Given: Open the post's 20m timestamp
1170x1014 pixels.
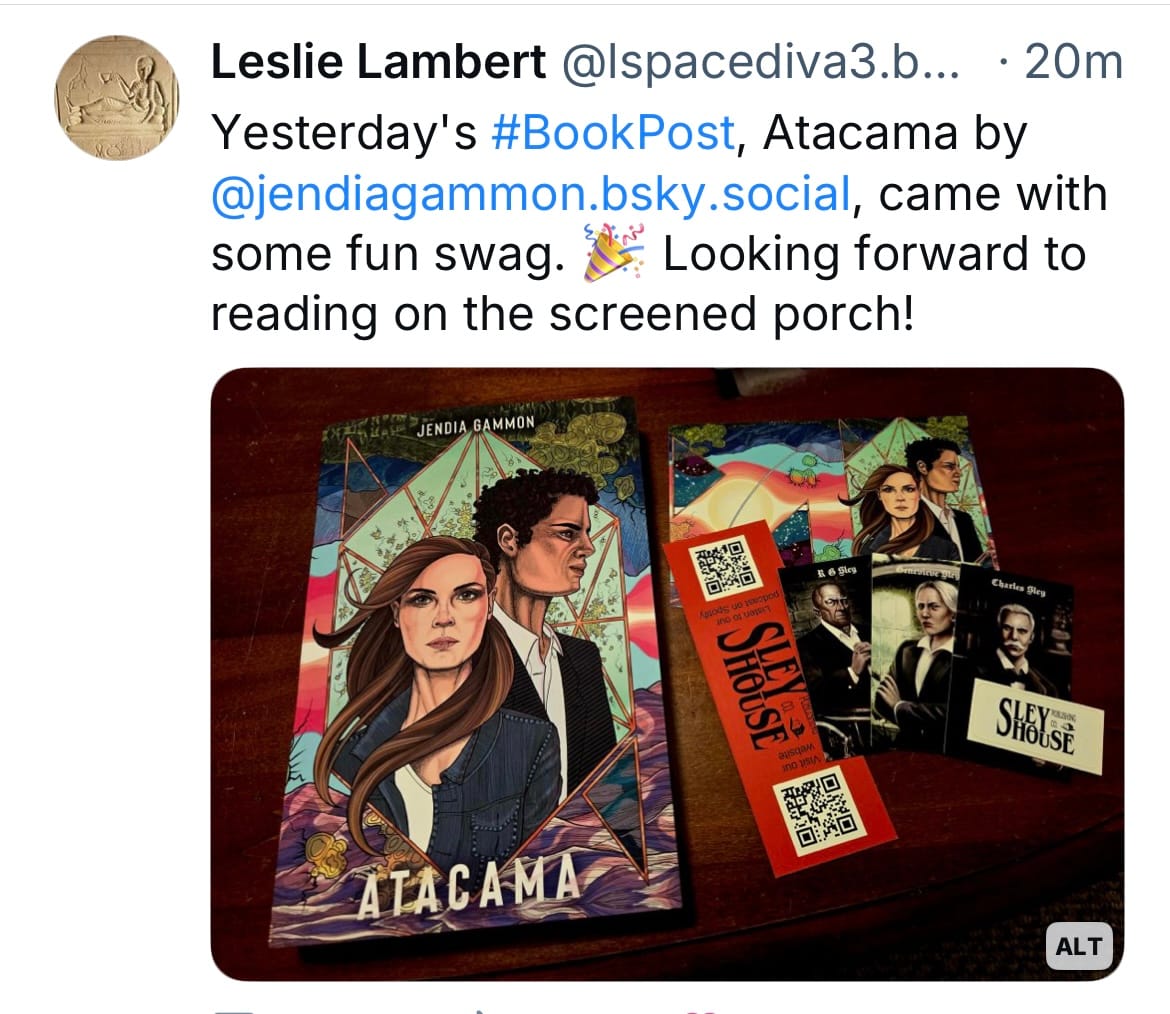Looking at the screenshot, I should [x=1074, y=62].
